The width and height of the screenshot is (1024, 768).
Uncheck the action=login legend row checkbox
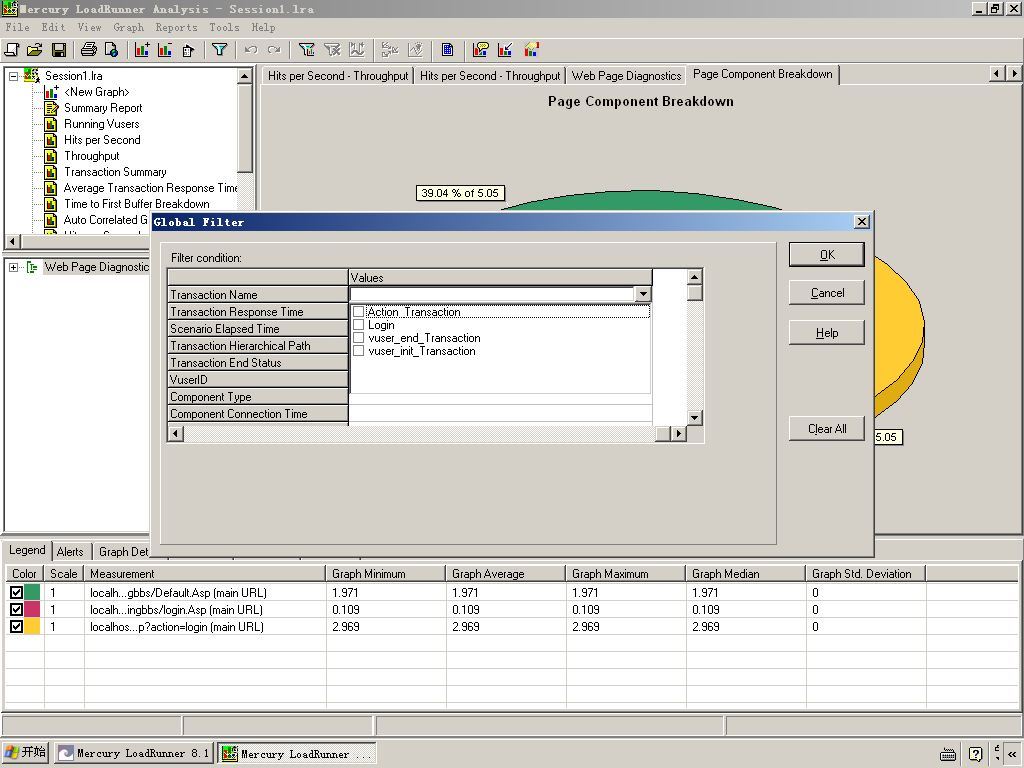tap(16, 626)
